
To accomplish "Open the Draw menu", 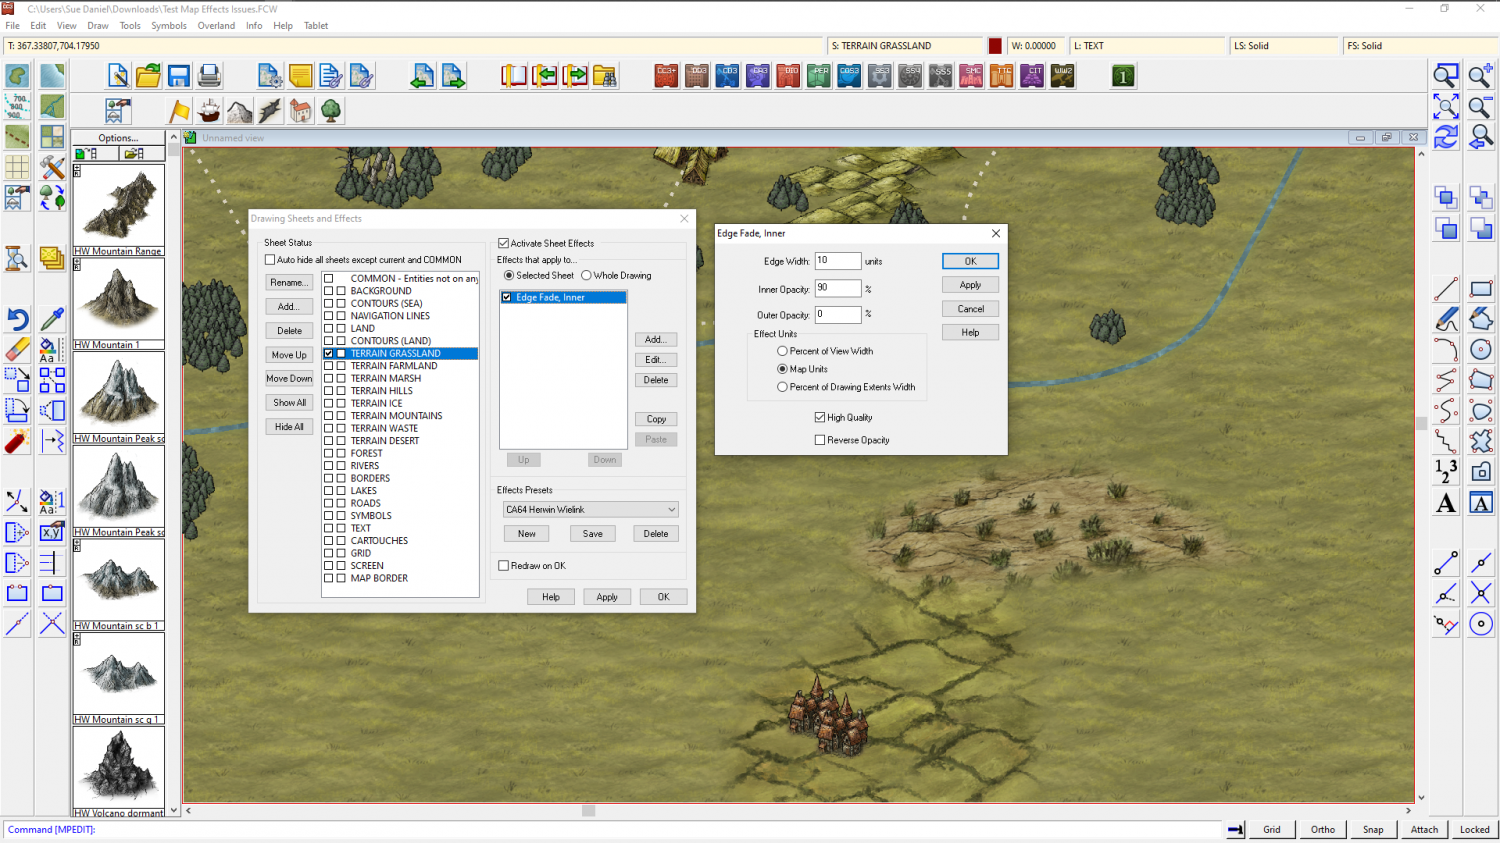I will click(x=98, y=26).
